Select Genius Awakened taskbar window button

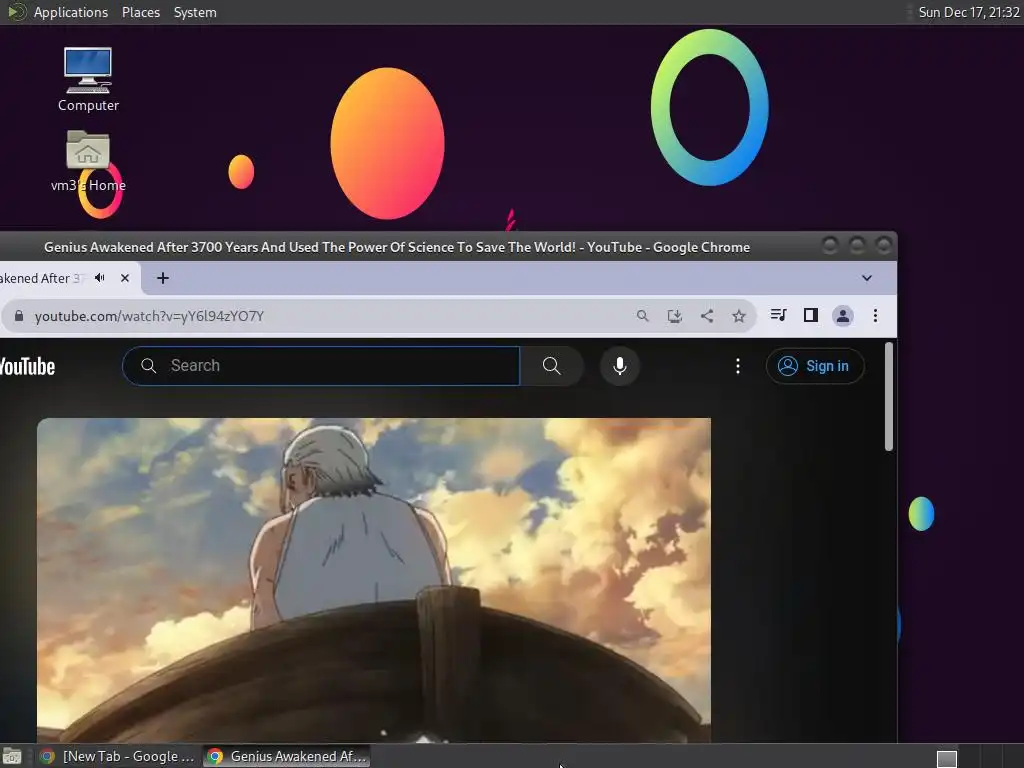coord(287,756)
